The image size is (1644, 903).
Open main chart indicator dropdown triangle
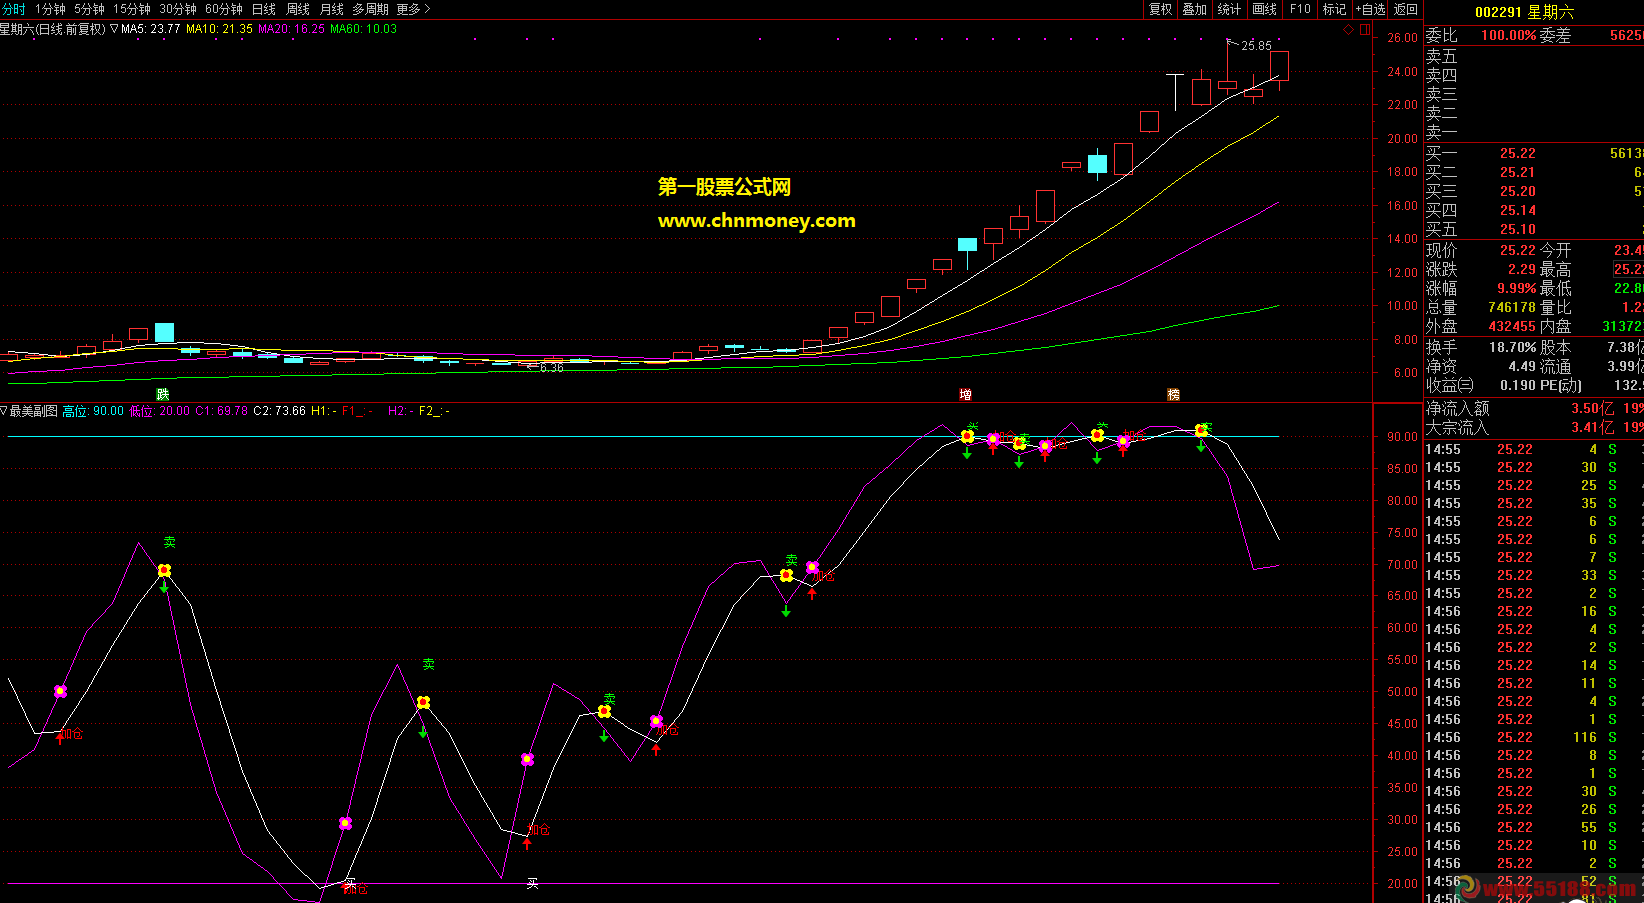114,29
